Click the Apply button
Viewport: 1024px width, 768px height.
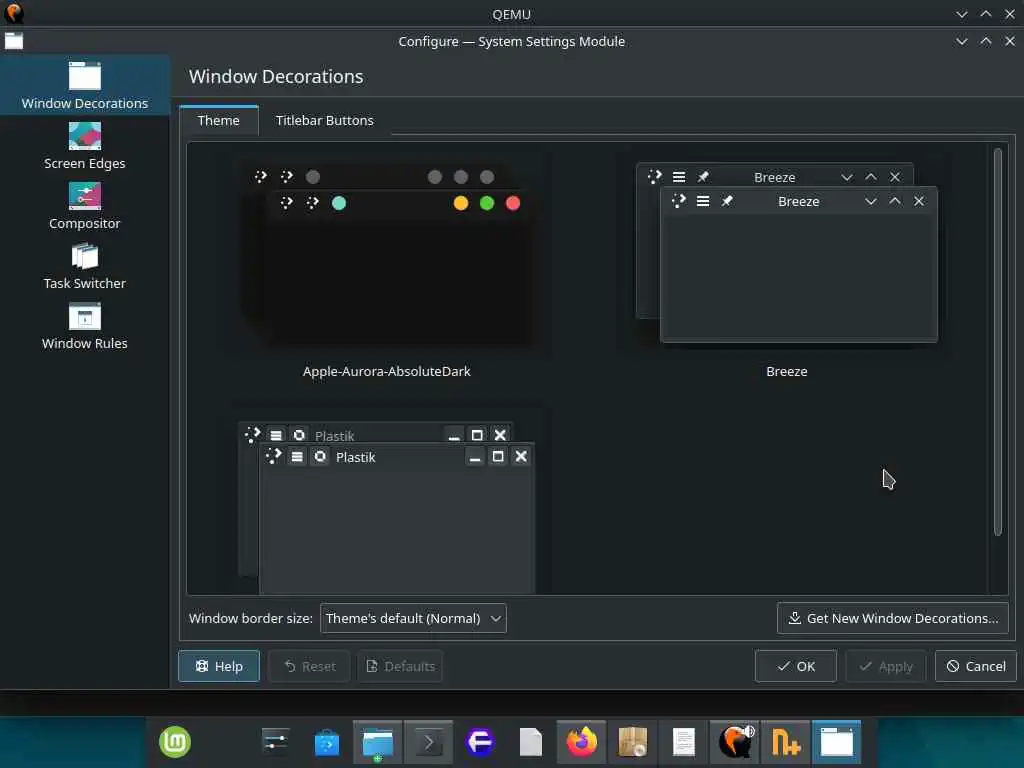point(886,666)
